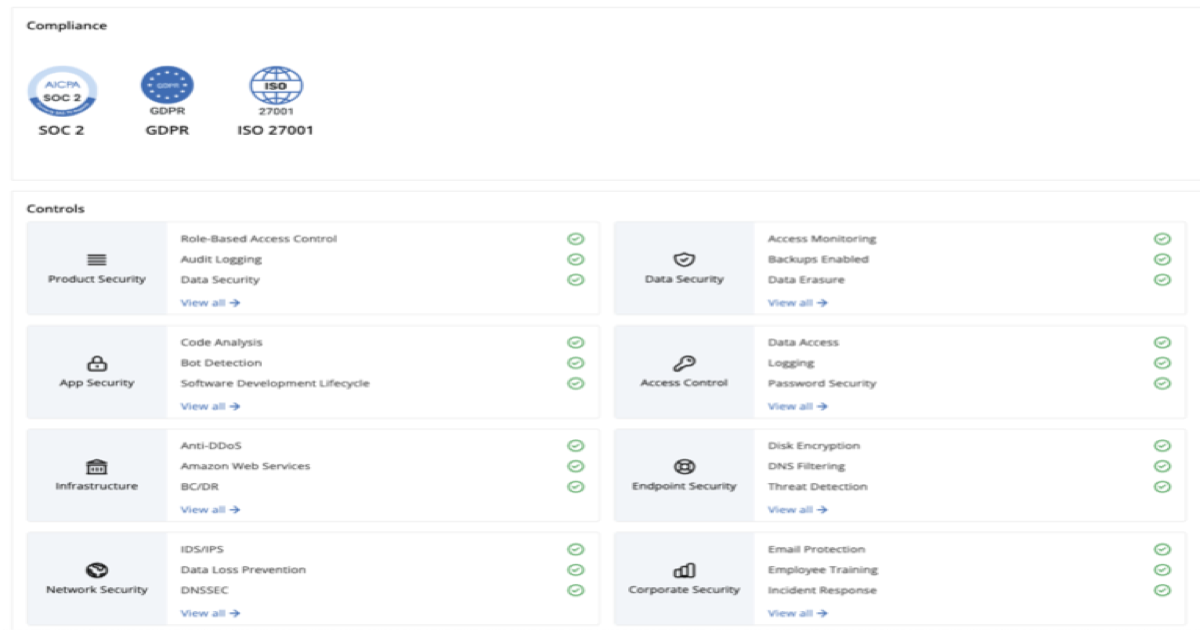Click the Software Development Lifecycle item

pyautogui.click(x=275, y=383)
